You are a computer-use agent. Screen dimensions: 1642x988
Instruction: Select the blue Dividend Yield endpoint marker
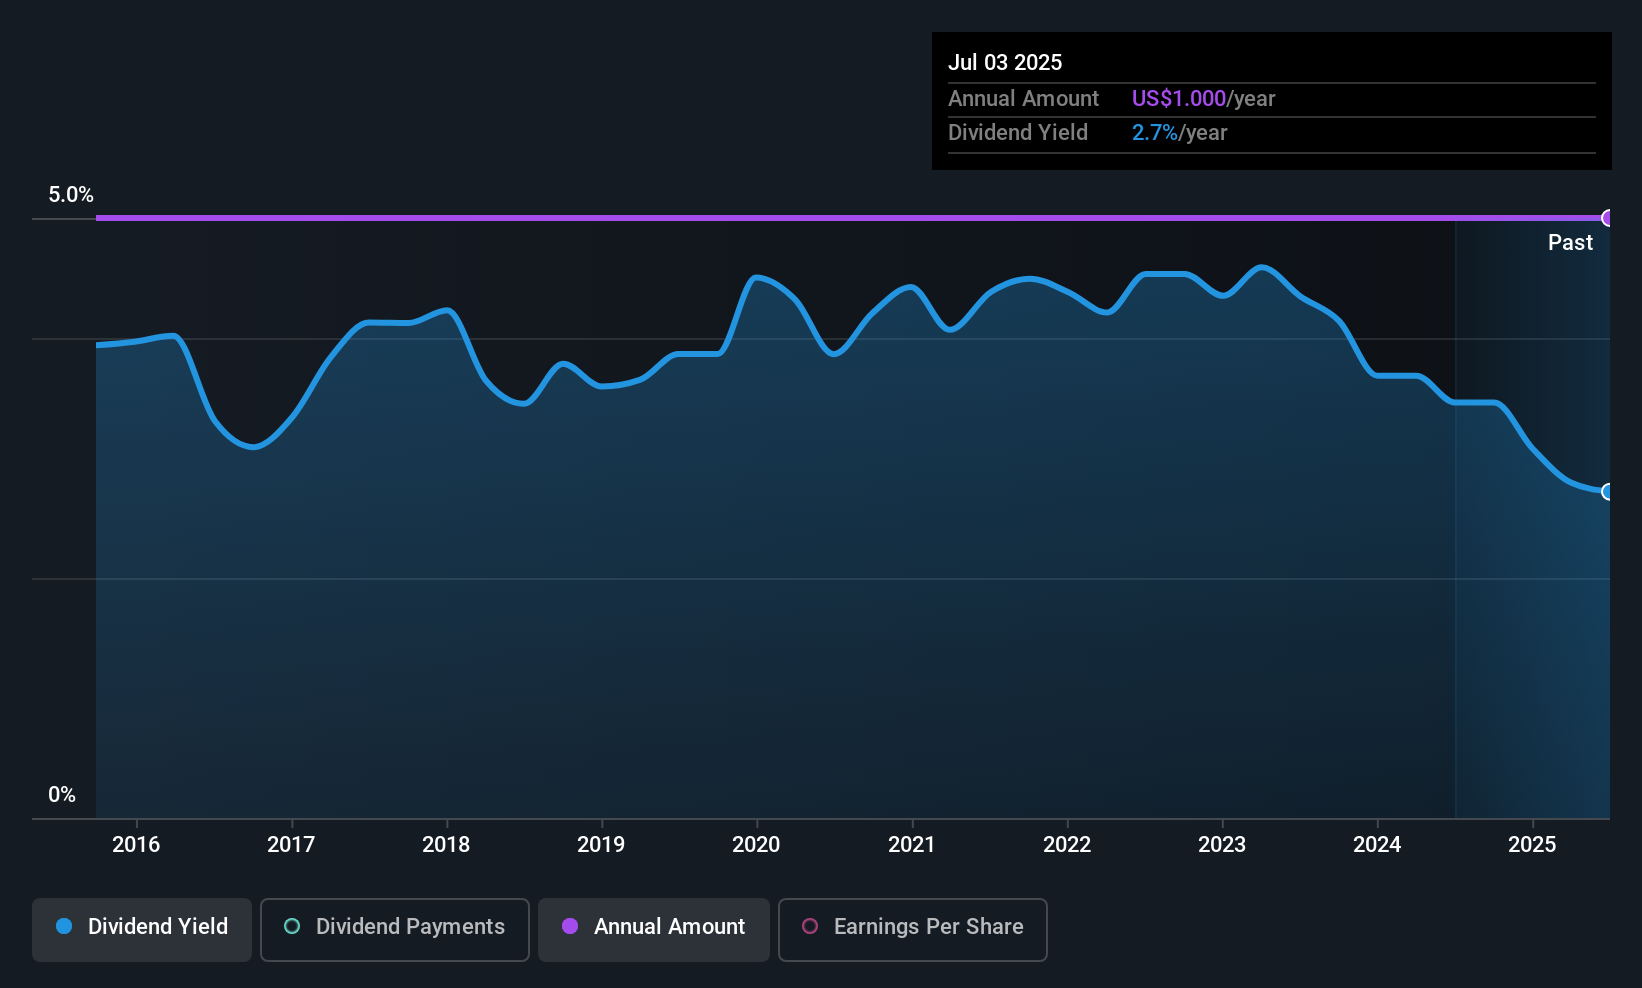(x=1608, y=492)
